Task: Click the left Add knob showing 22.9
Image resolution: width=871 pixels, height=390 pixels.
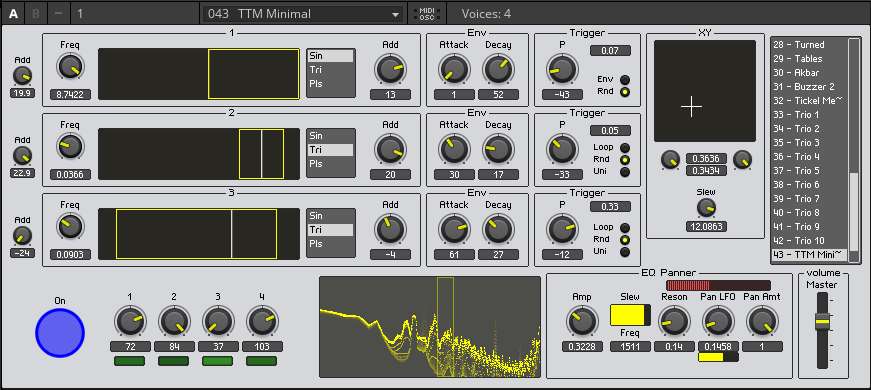Action: (22, 156)
